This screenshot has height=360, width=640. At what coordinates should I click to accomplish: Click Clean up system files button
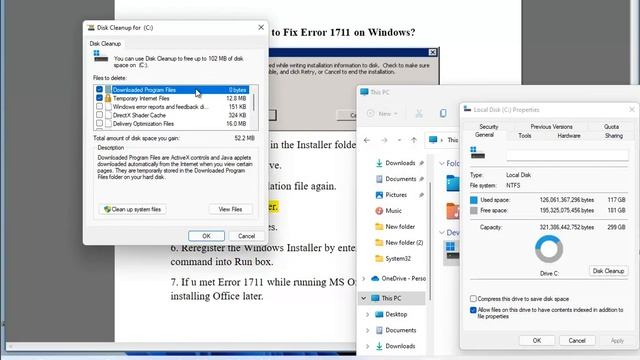pos(132,209)
